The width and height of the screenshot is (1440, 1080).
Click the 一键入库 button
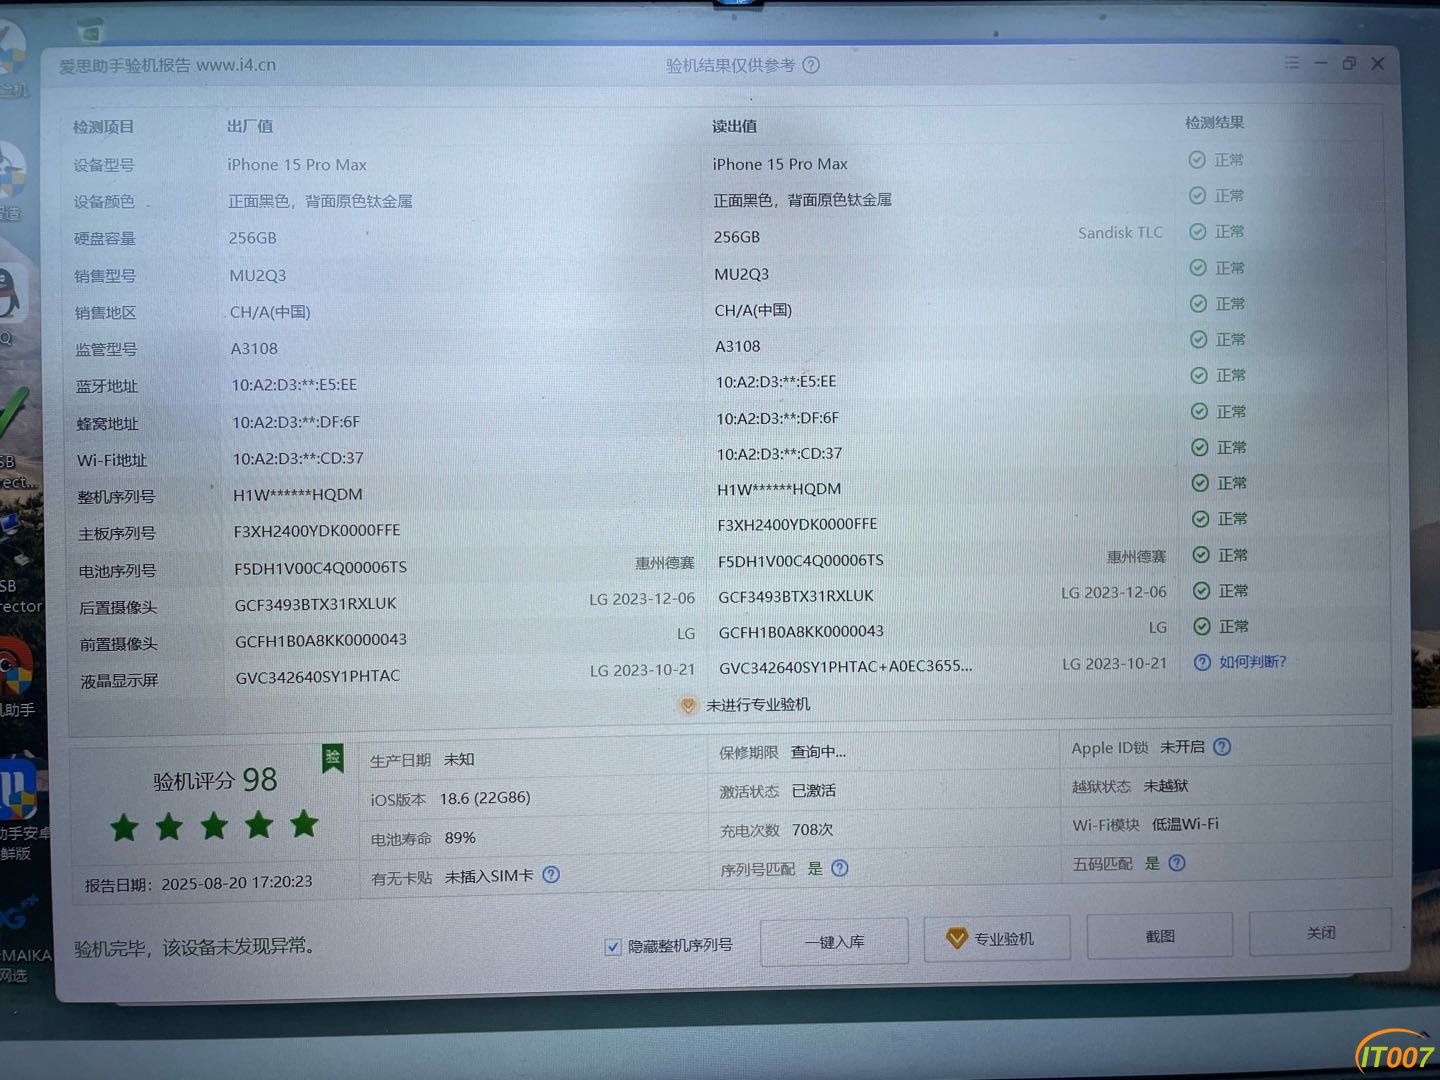(x=835, y=942)
